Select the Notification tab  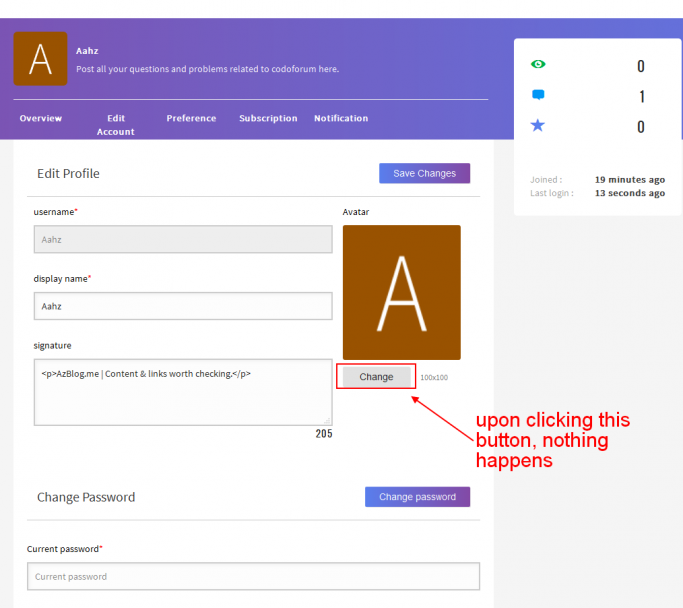[341, 118]
